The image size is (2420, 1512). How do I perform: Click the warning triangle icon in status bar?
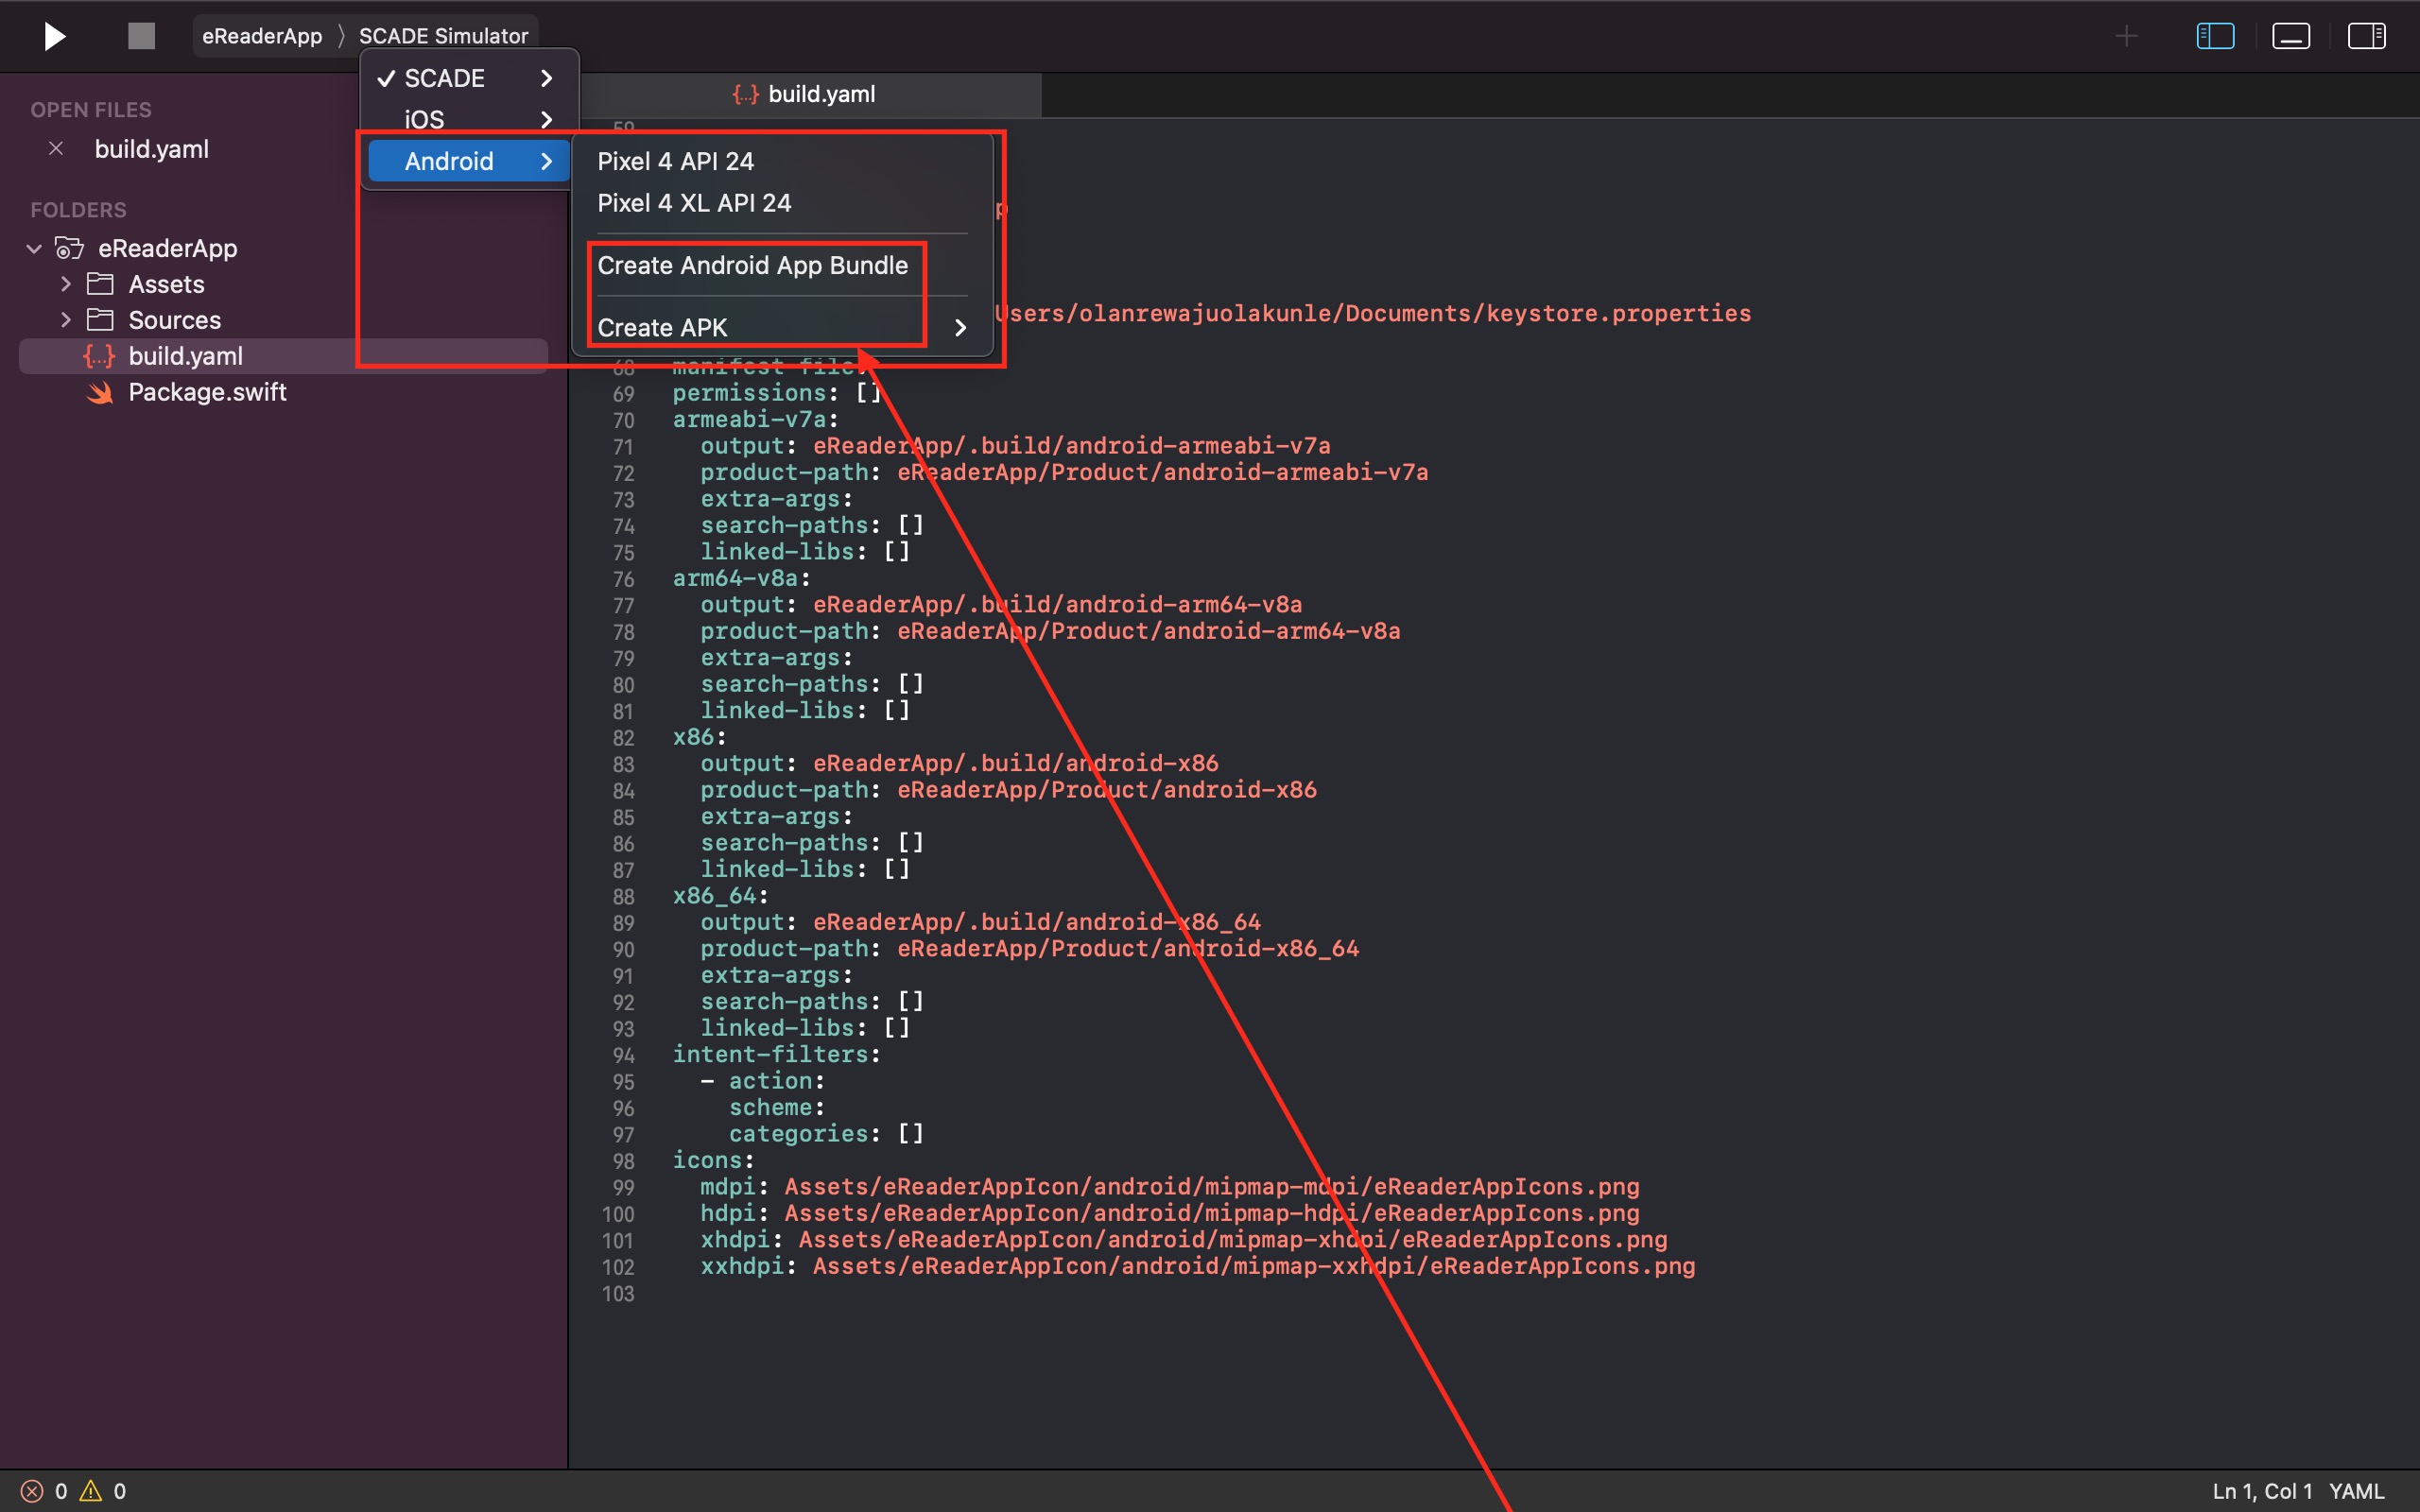[x=91, y=1491]
